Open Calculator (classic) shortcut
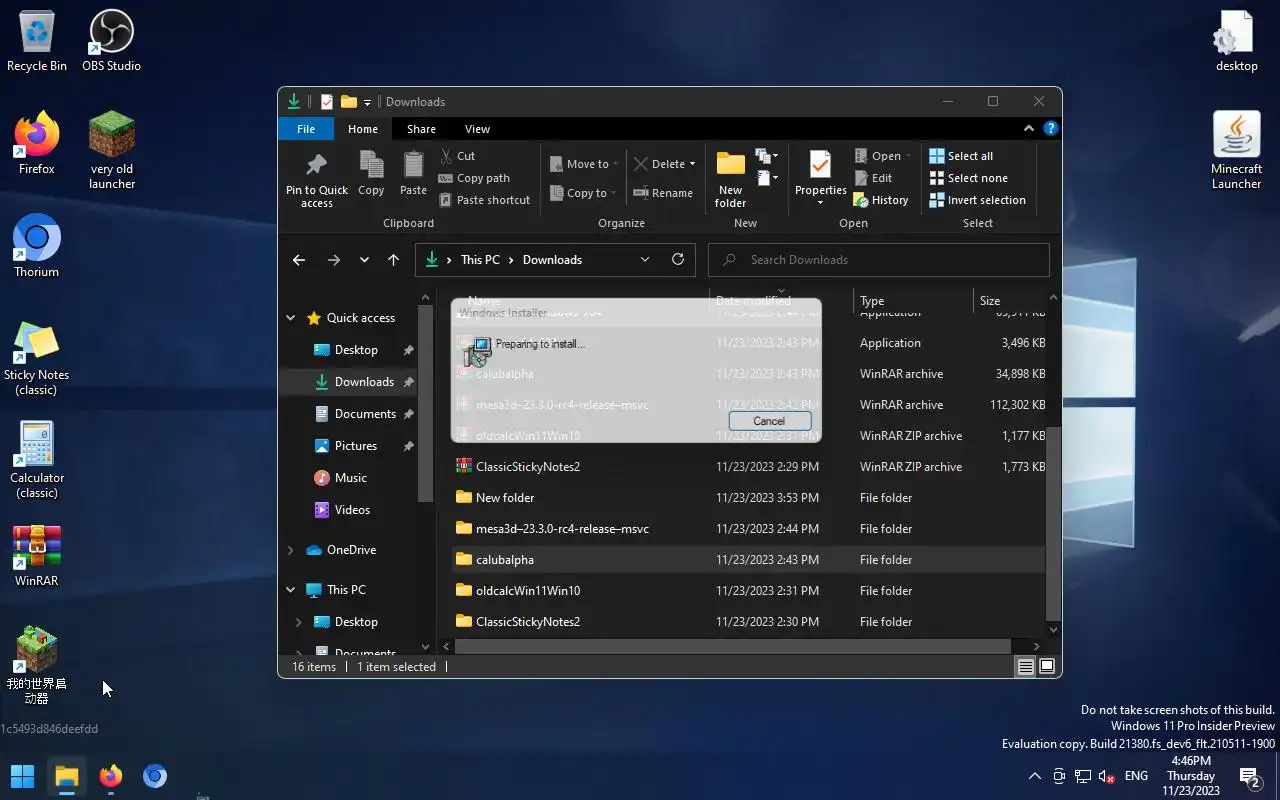The height and width of the screenshot is (800, 1280). [36, 460]
